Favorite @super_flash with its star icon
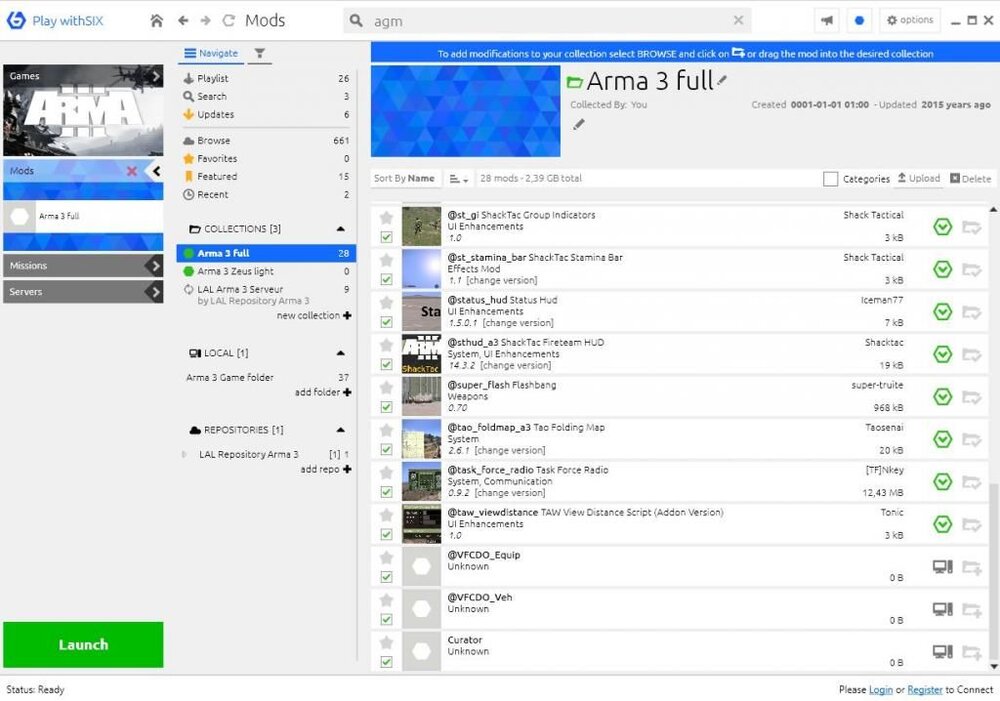Image resolution: width=1000 pixels, height=701 pixels. click(386, 388)
